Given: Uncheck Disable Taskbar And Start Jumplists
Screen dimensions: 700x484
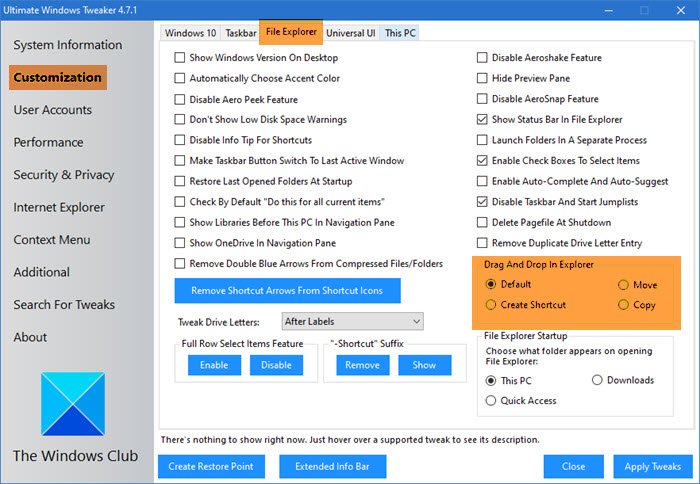Looking at the screenshot, I should 482,202.
